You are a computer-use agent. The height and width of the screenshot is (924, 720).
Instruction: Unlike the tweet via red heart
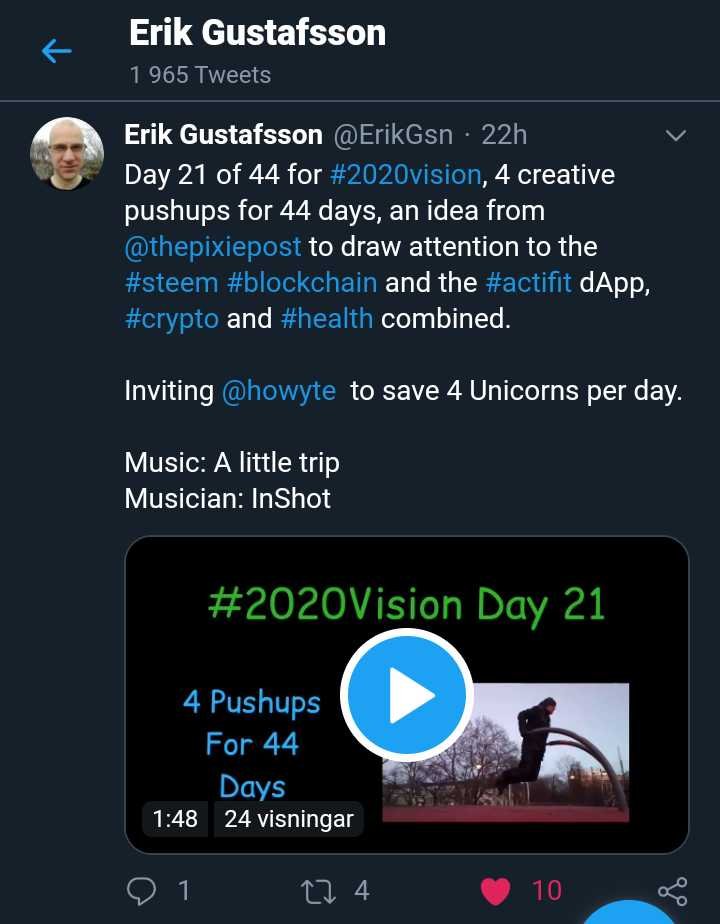point(496,889)
